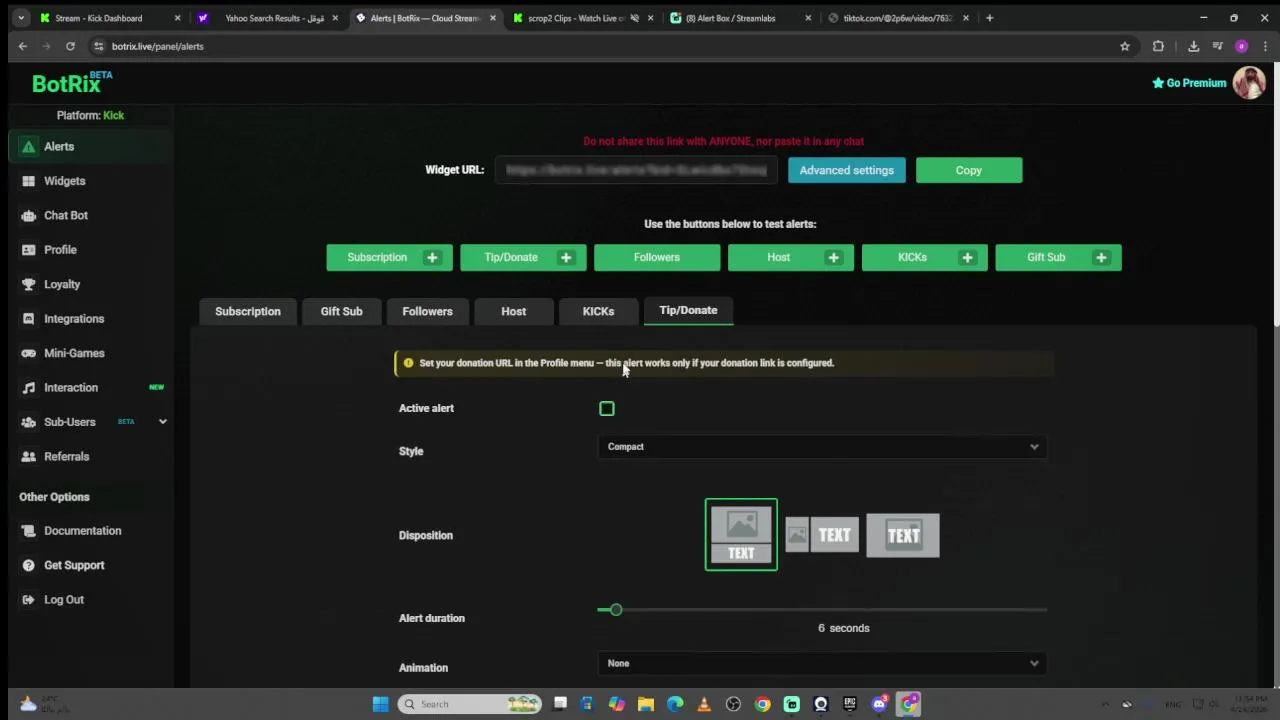Image resolution: width=1280 pixels, height=720 pixels.
Task: Switch to the Followers settings tab
Action: click(x=427, y=311)
